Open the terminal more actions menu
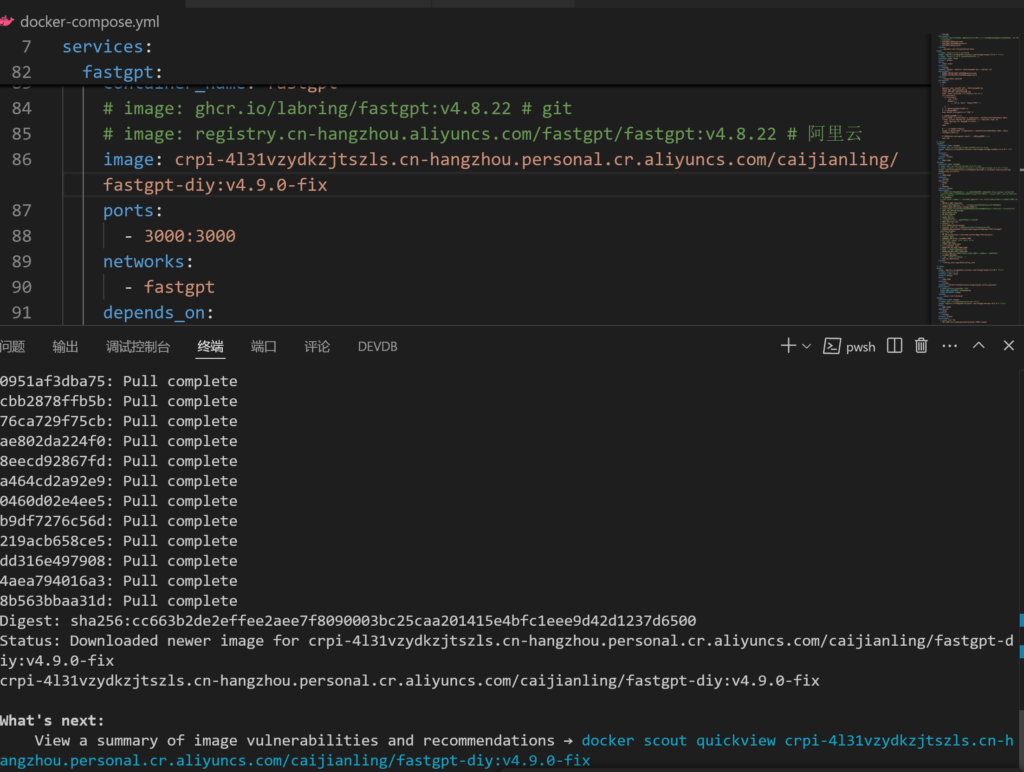The height and width of the screenshot is (772, 1024). click(x=950, y=346)
